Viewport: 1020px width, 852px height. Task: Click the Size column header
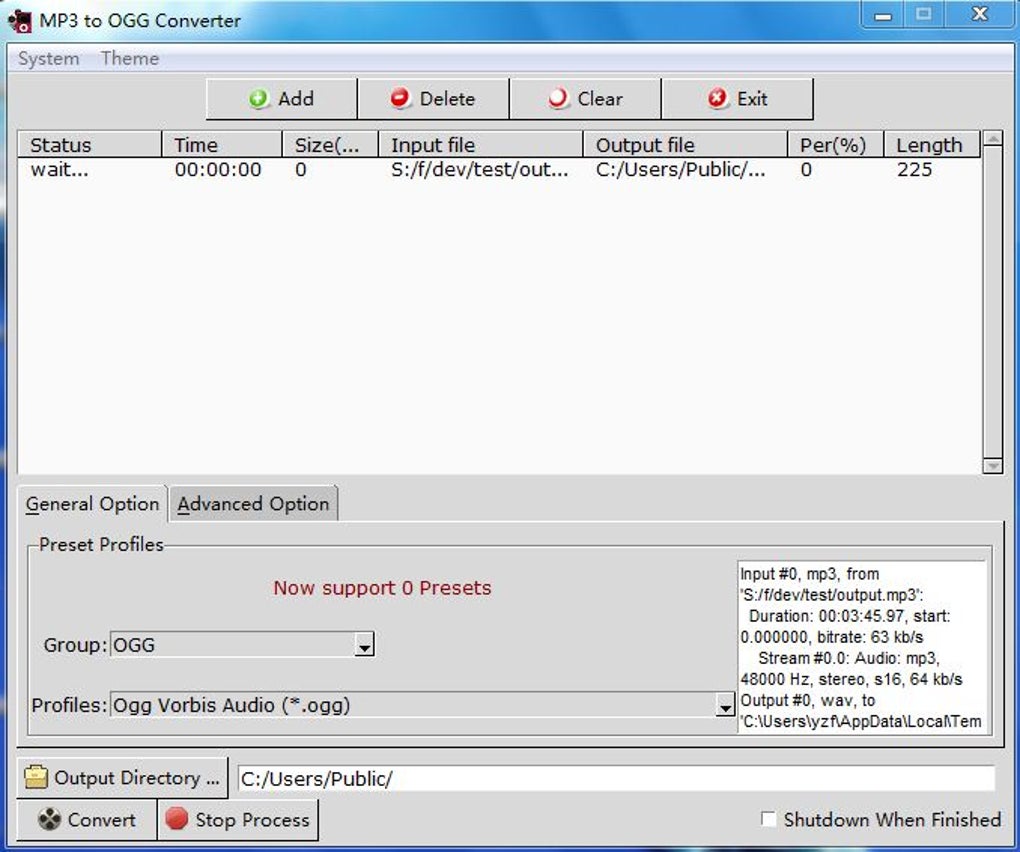click(330, 144)
